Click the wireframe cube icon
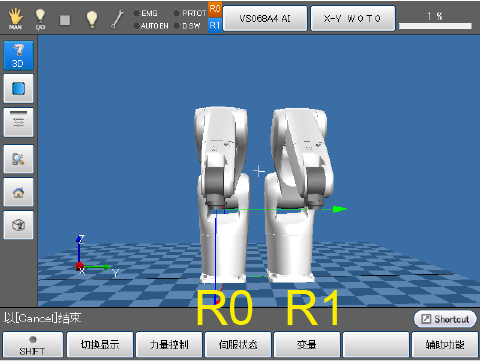480x361 pixels. [18, 225]
